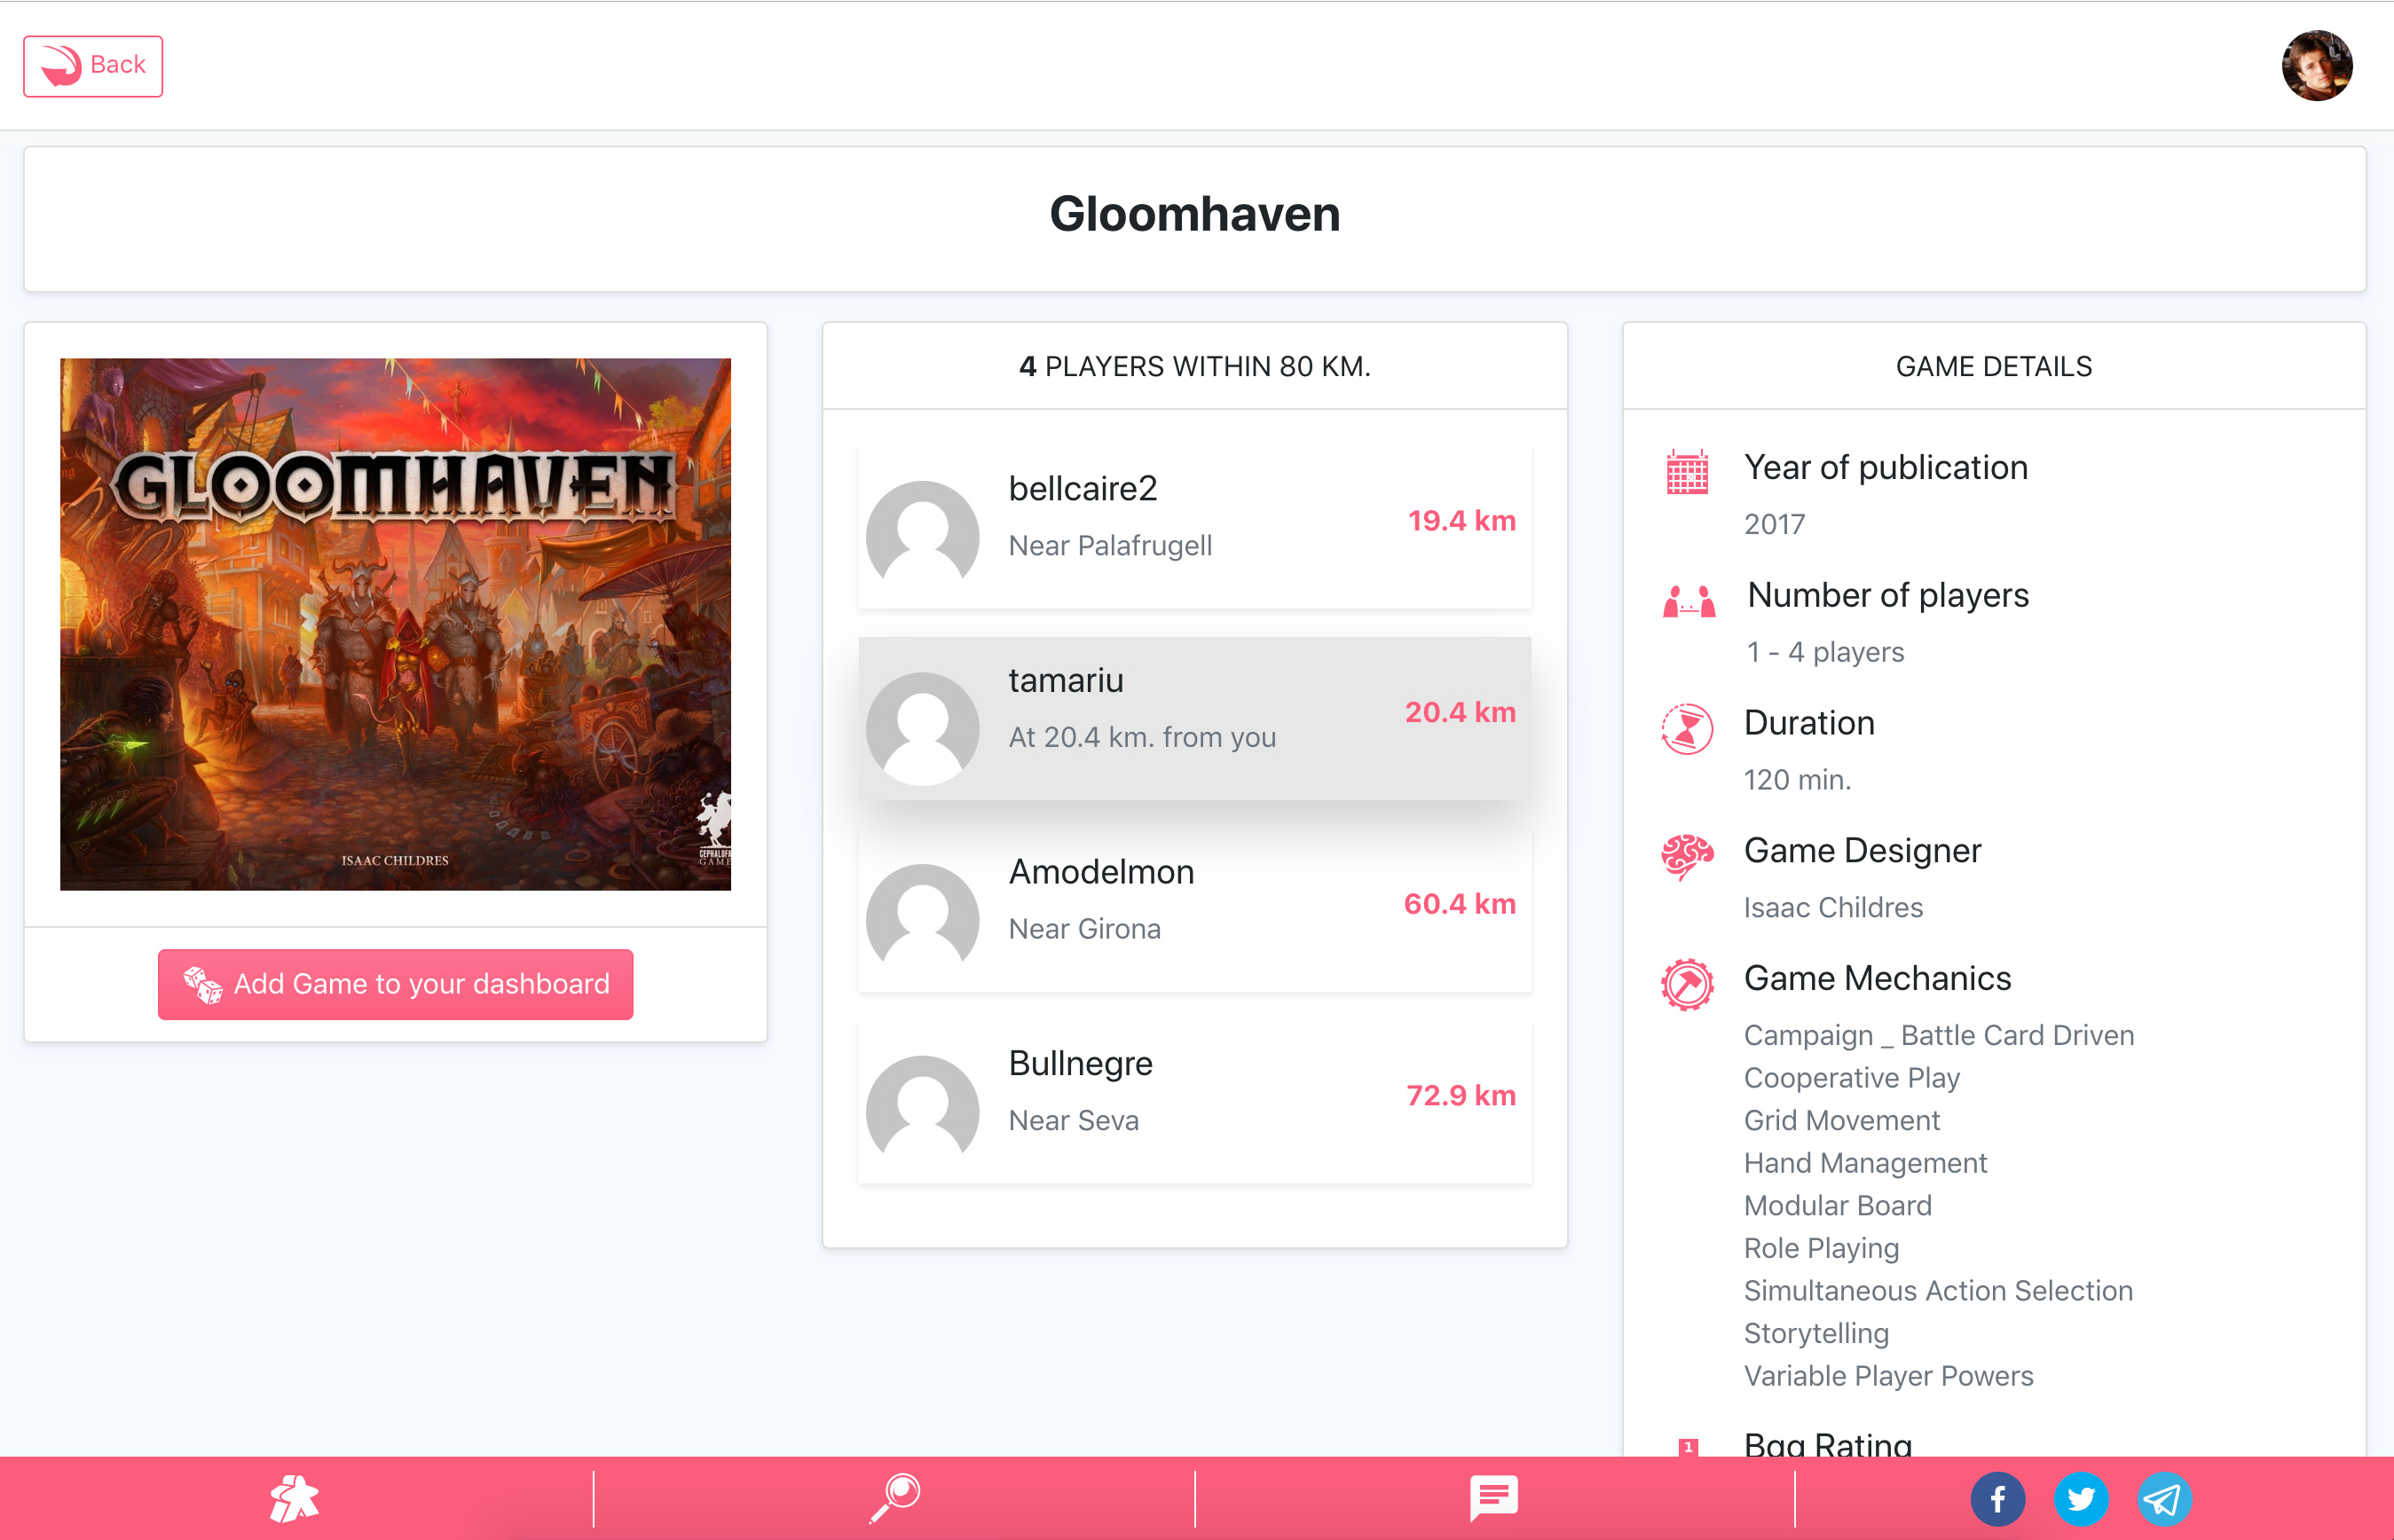
Task: Add Game to your dashboard
Action: click(395, 984)
